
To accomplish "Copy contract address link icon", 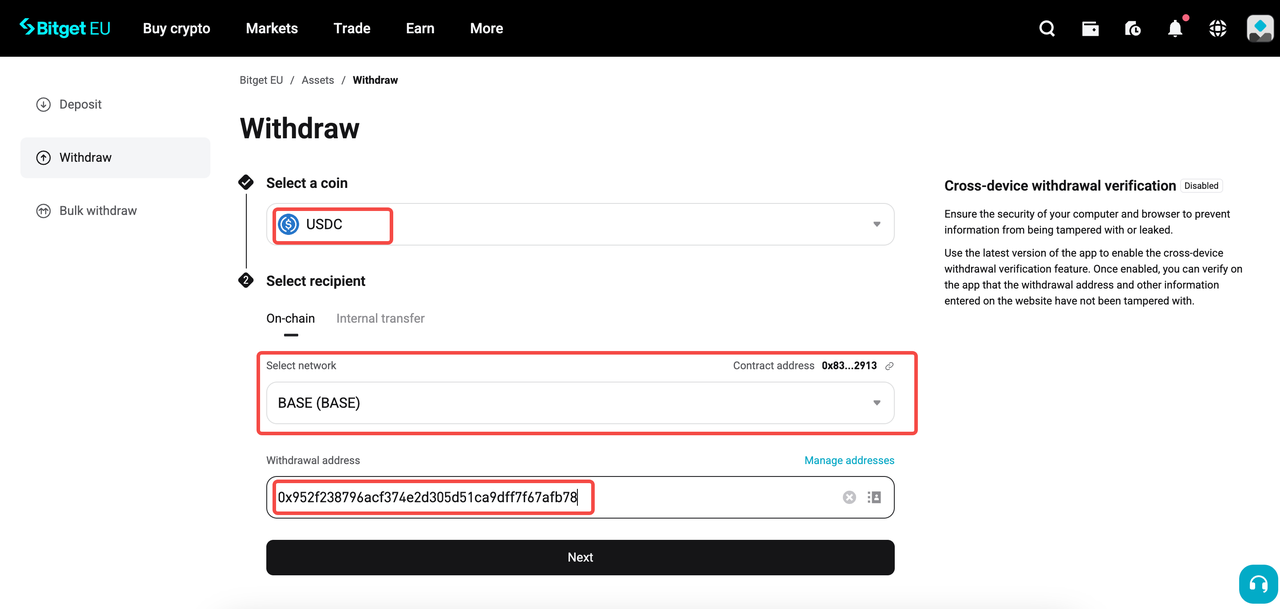I will [x=889, y=366].
